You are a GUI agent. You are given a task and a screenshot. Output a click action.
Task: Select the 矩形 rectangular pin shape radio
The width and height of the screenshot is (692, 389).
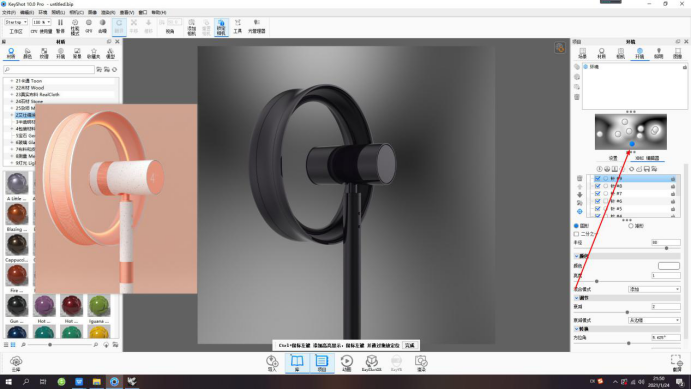(631, 226)
